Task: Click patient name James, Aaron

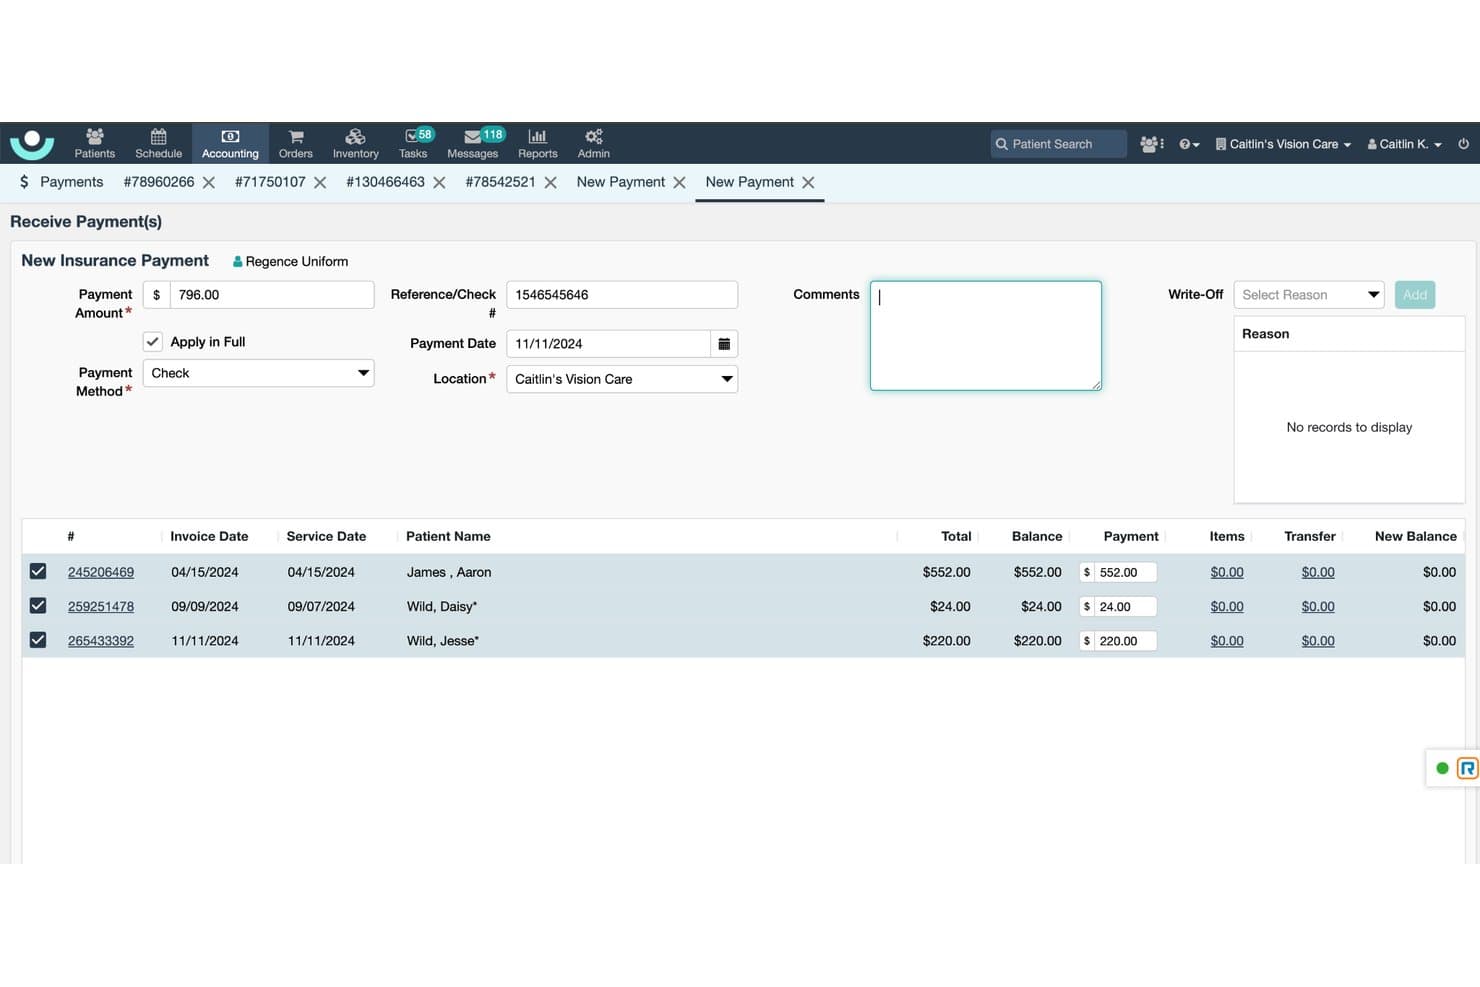Action: coord(449,572)
